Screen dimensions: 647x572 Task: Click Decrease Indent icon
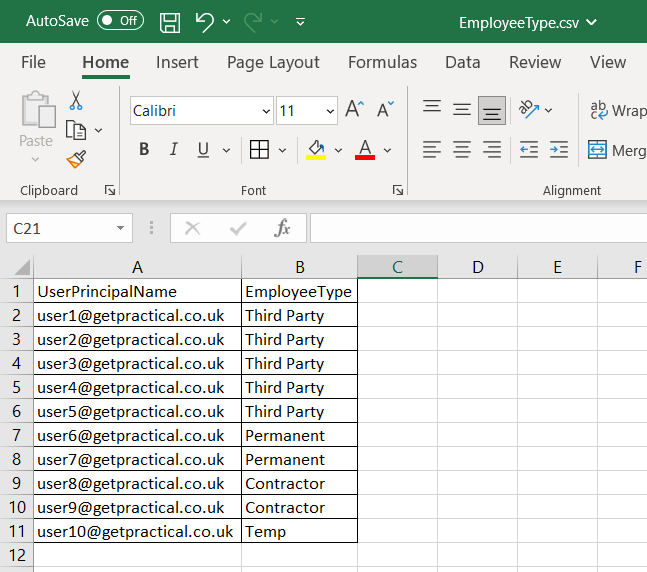529,149
